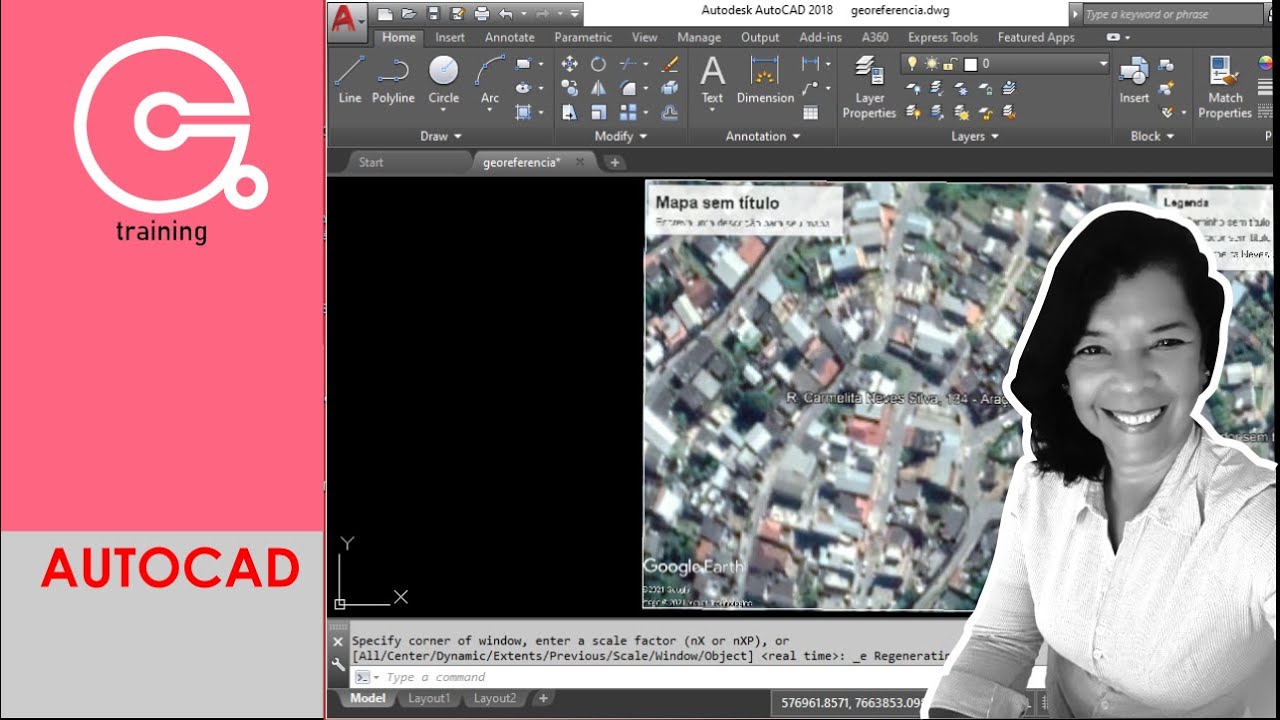
Task: Select the Line tool
Action: coord(350,79)
